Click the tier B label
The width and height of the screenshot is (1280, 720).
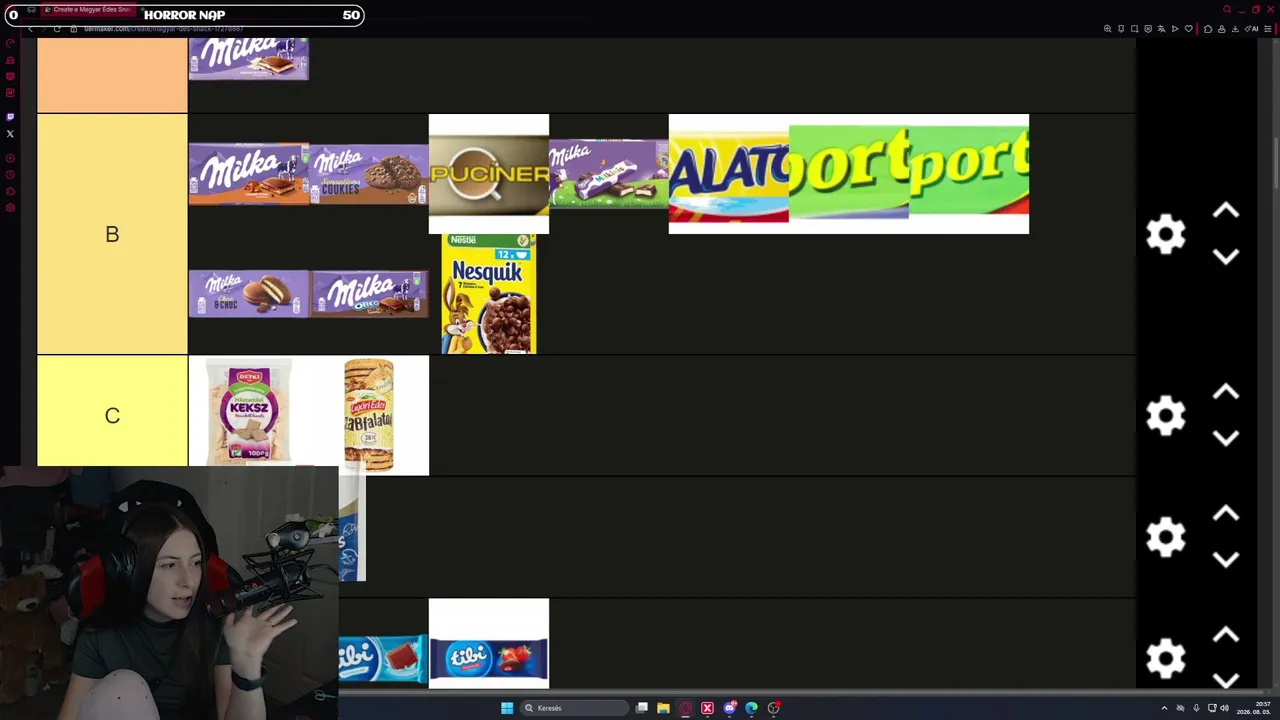[x=112, y=234]
